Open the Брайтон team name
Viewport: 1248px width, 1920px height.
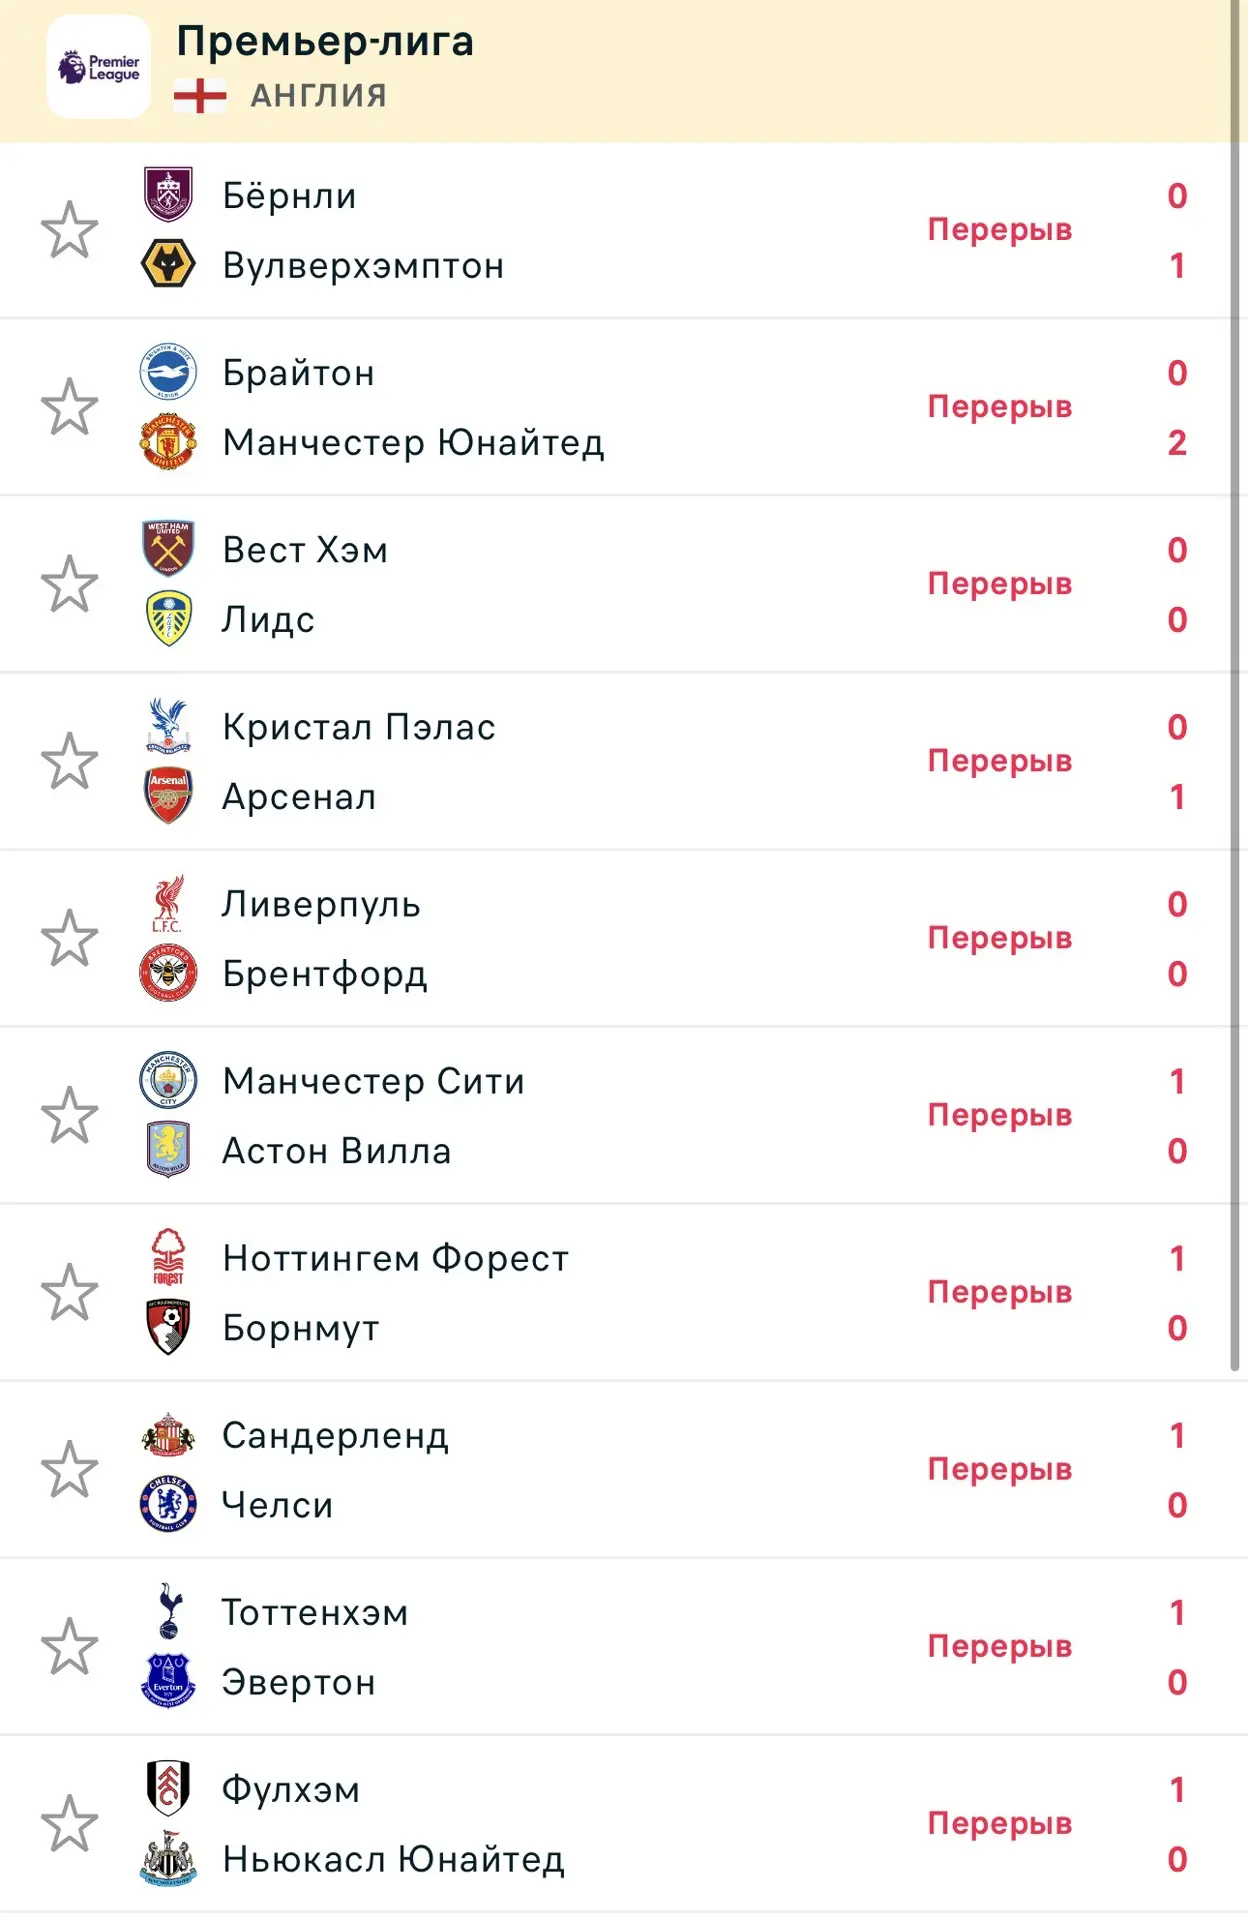(x=298, y=373)
